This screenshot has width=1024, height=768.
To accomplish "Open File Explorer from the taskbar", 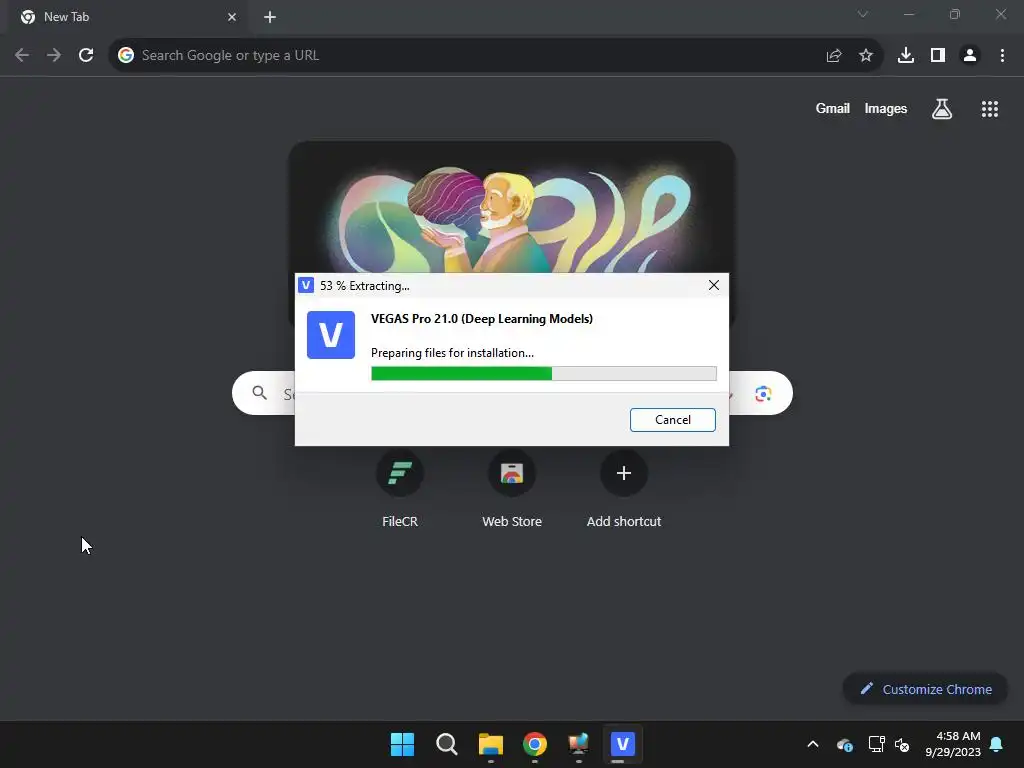I will (490, 744).
